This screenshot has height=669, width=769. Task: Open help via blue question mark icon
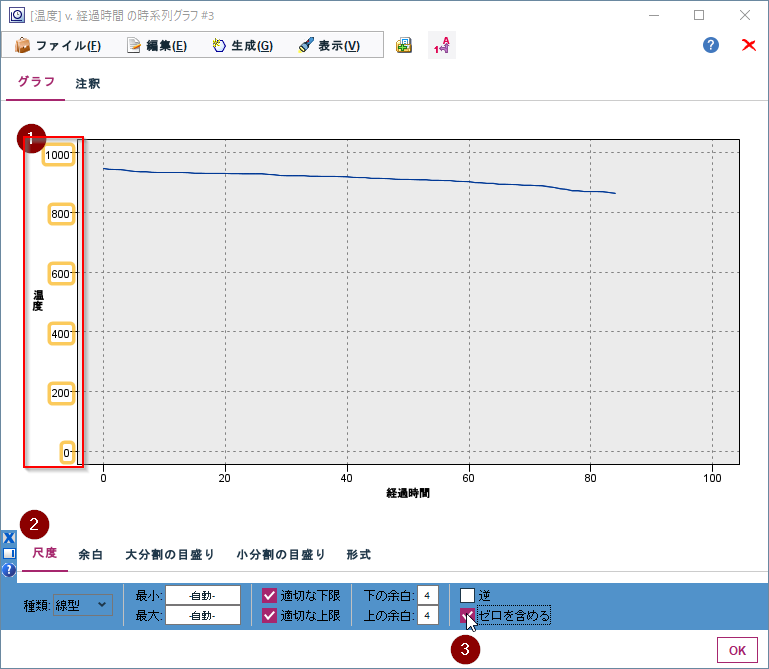711,45
